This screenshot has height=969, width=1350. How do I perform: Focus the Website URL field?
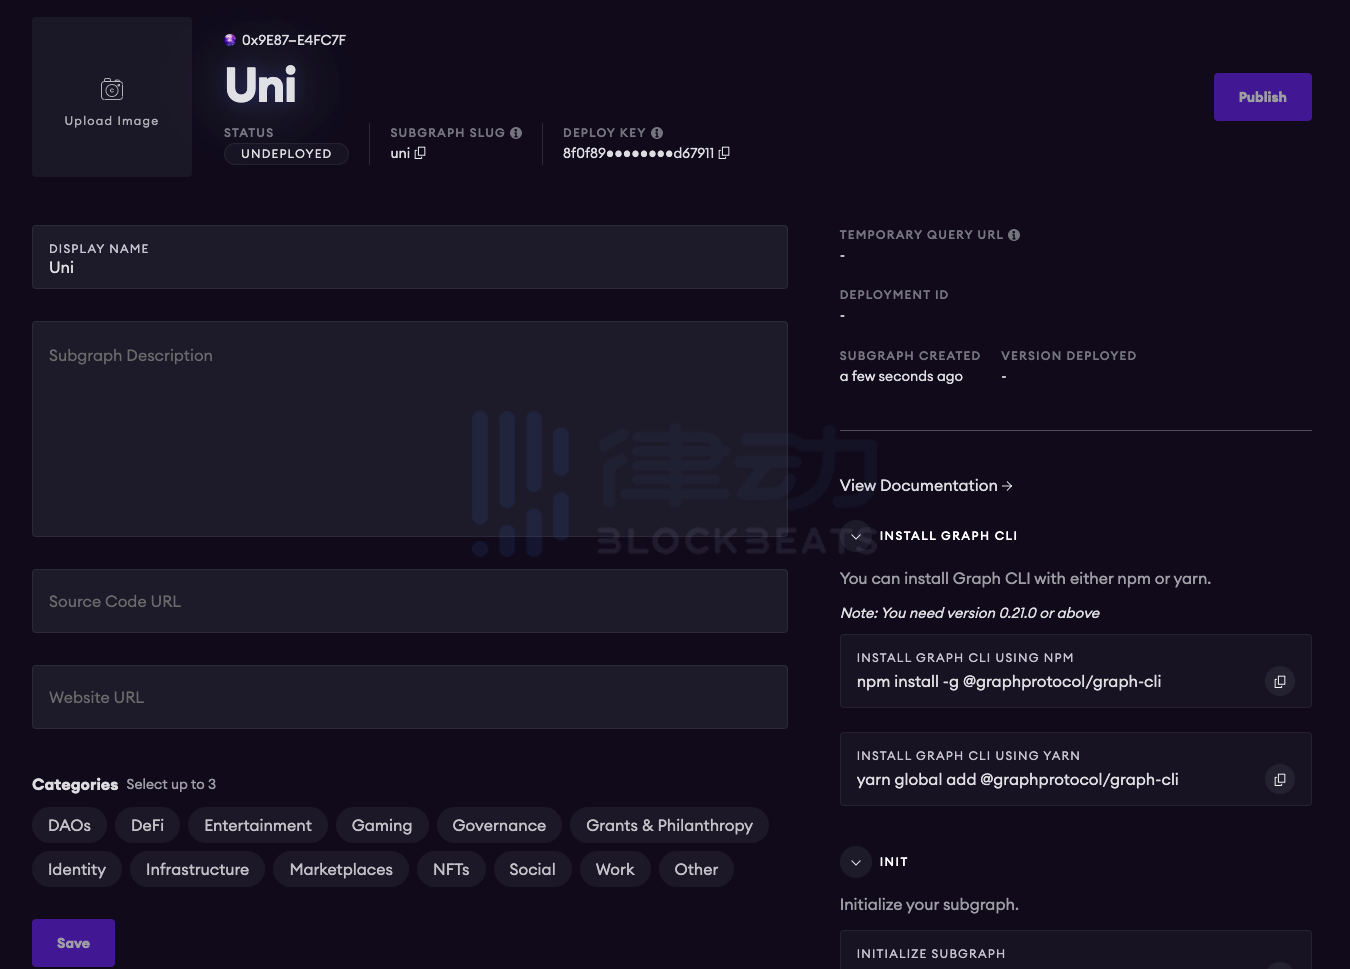click(x=410, y=697)
